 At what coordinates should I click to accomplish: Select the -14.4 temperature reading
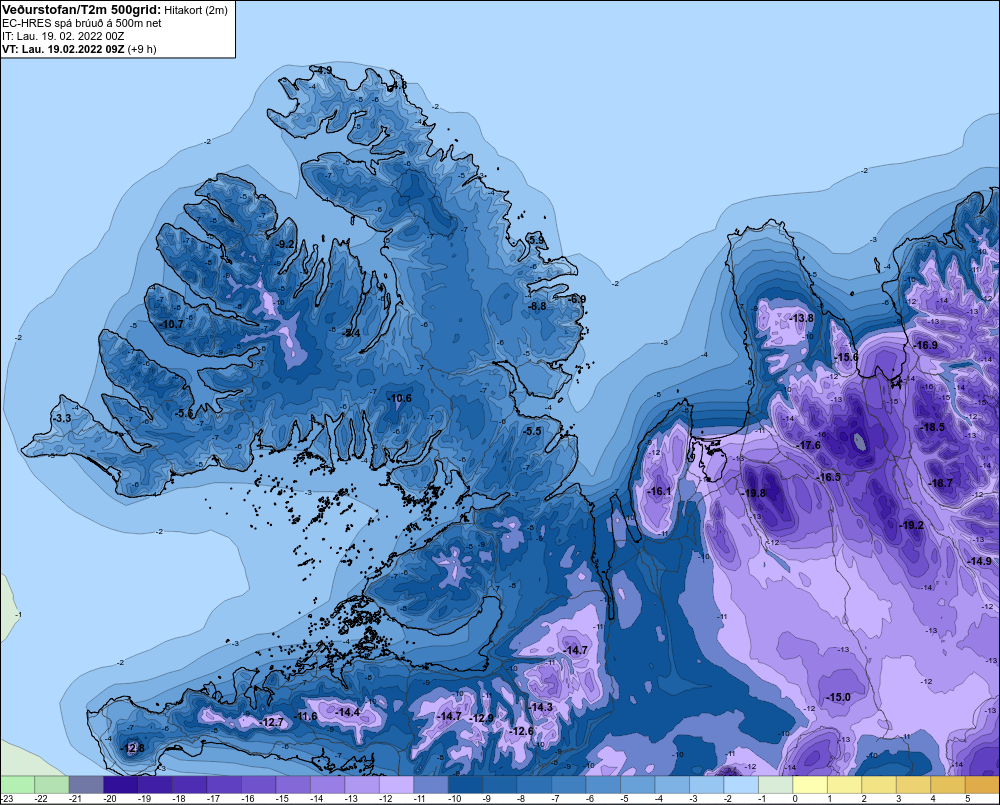coord(347,712)
